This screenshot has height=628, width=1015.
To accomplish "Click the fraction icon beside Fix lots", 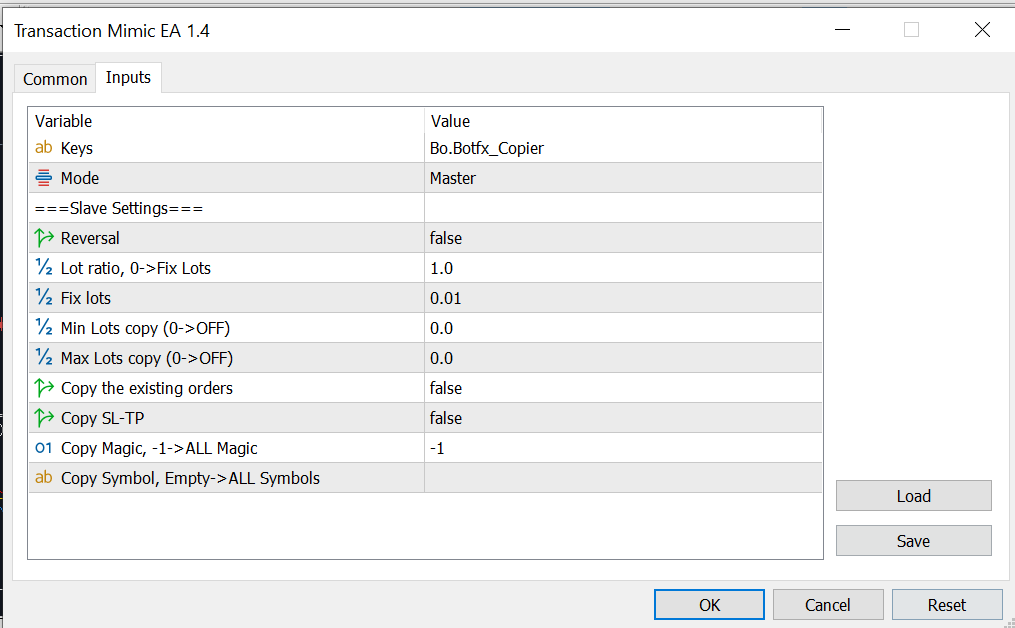I will [x=44, y=298].
